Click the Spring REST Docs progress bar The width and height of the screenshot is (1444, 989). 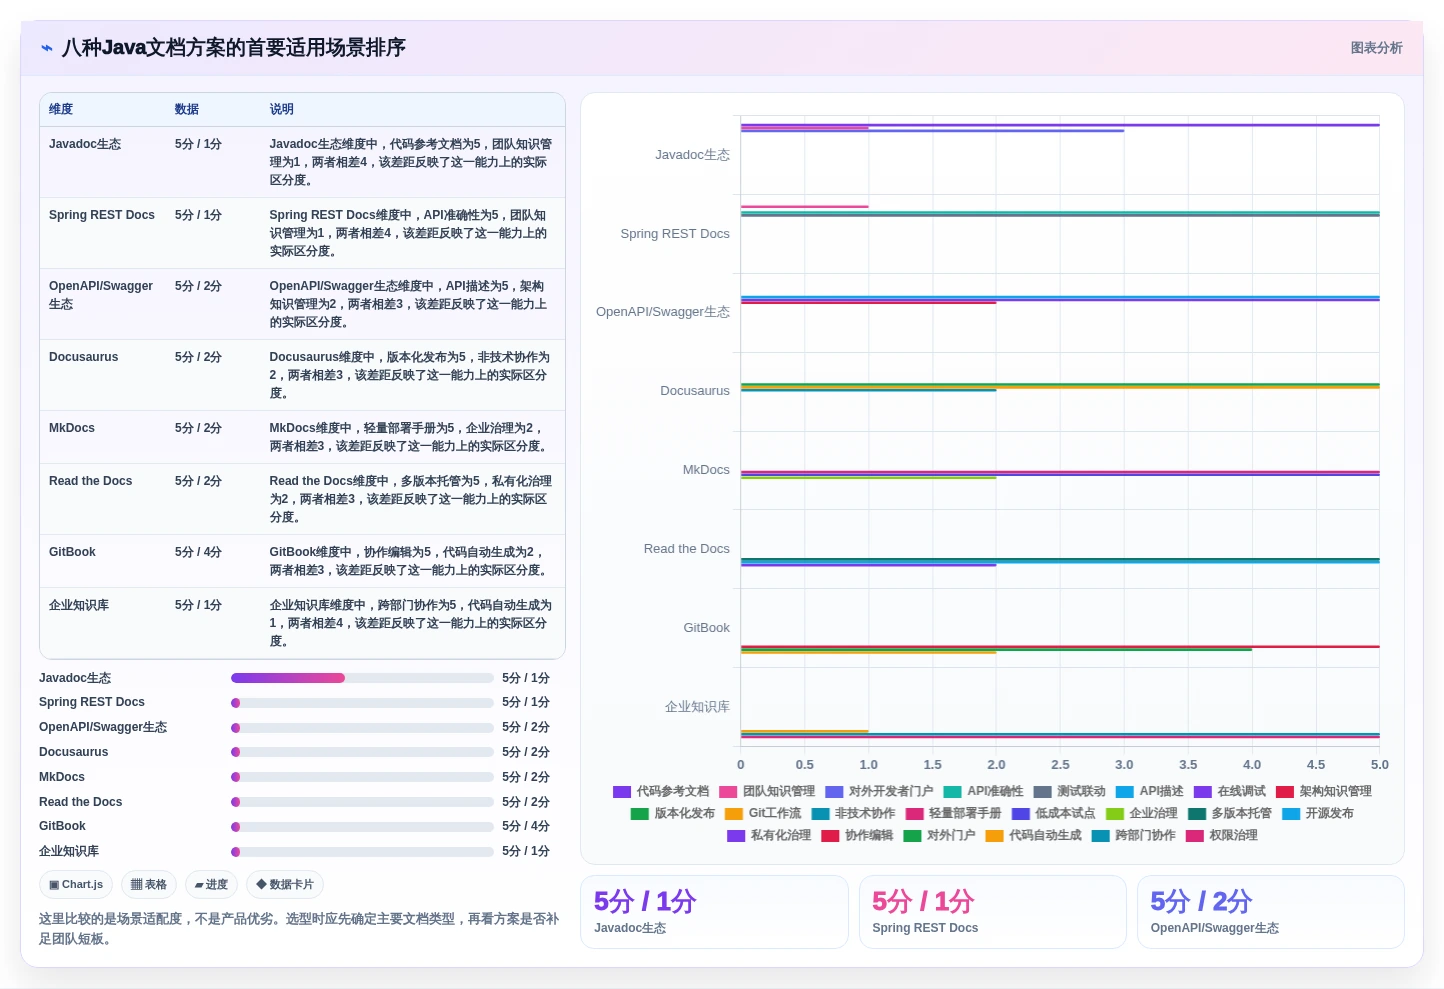click(362, 703)
